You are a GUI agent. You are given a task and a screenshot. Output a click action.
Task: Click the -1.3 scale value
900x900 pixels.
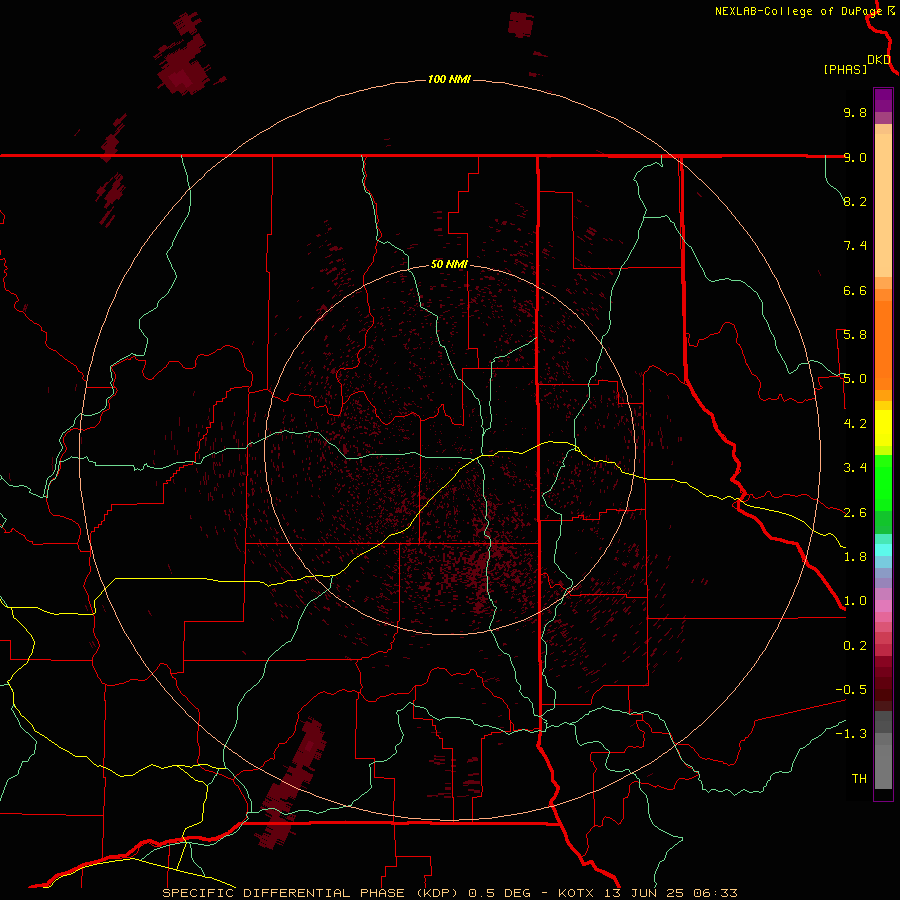click(x=851, y=734)
